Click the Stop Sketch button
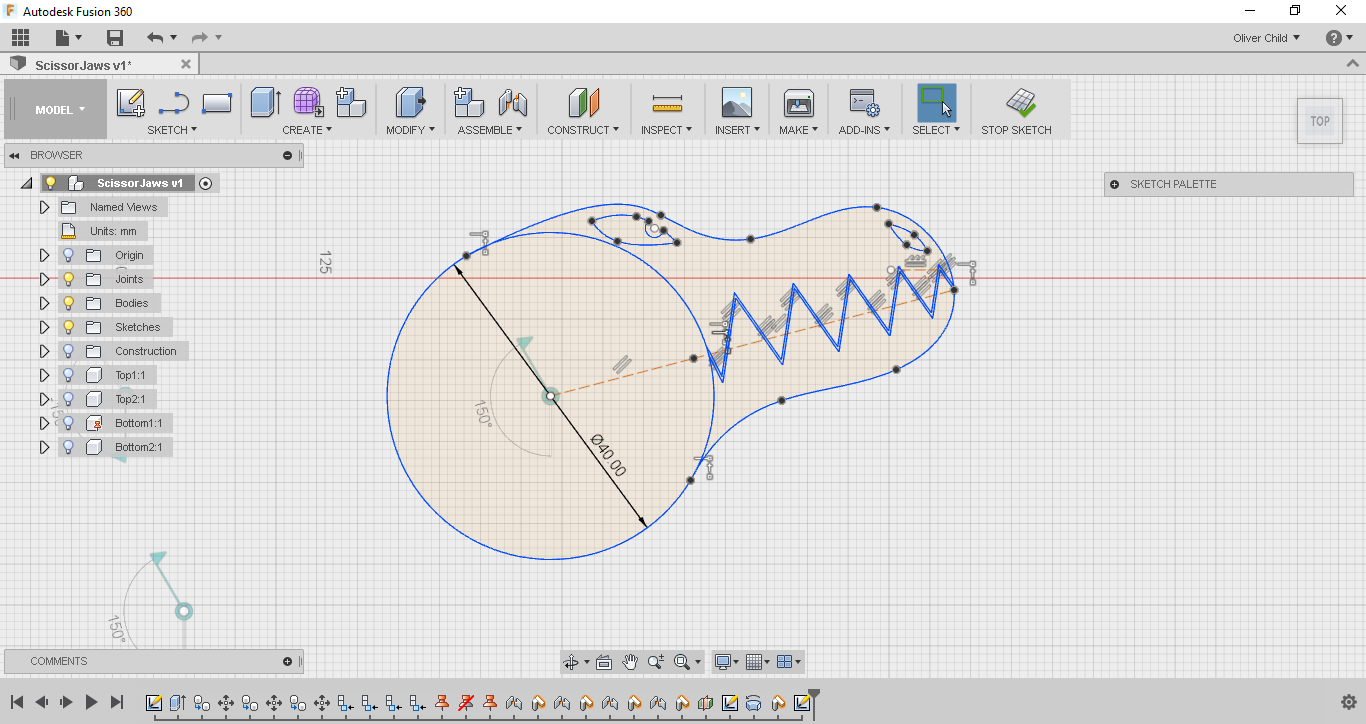This screenshot has height=724, width=1366. (1017, 110)
